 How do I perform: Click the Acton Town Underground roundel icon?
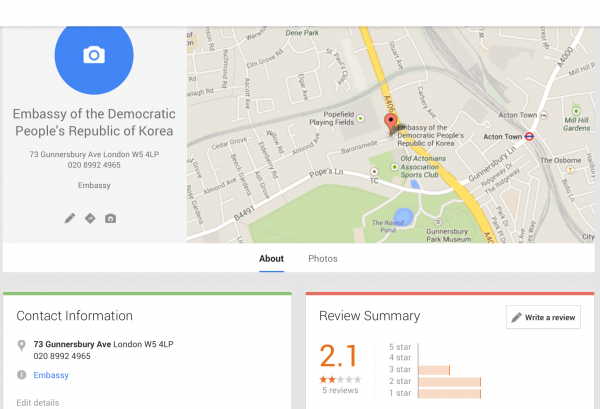point(529,136)
